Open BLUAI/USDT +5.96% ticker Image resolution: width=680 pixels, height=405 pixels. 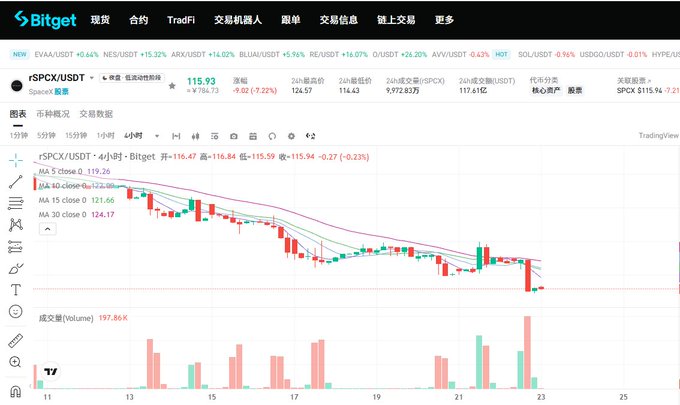[x=272, y=55]
